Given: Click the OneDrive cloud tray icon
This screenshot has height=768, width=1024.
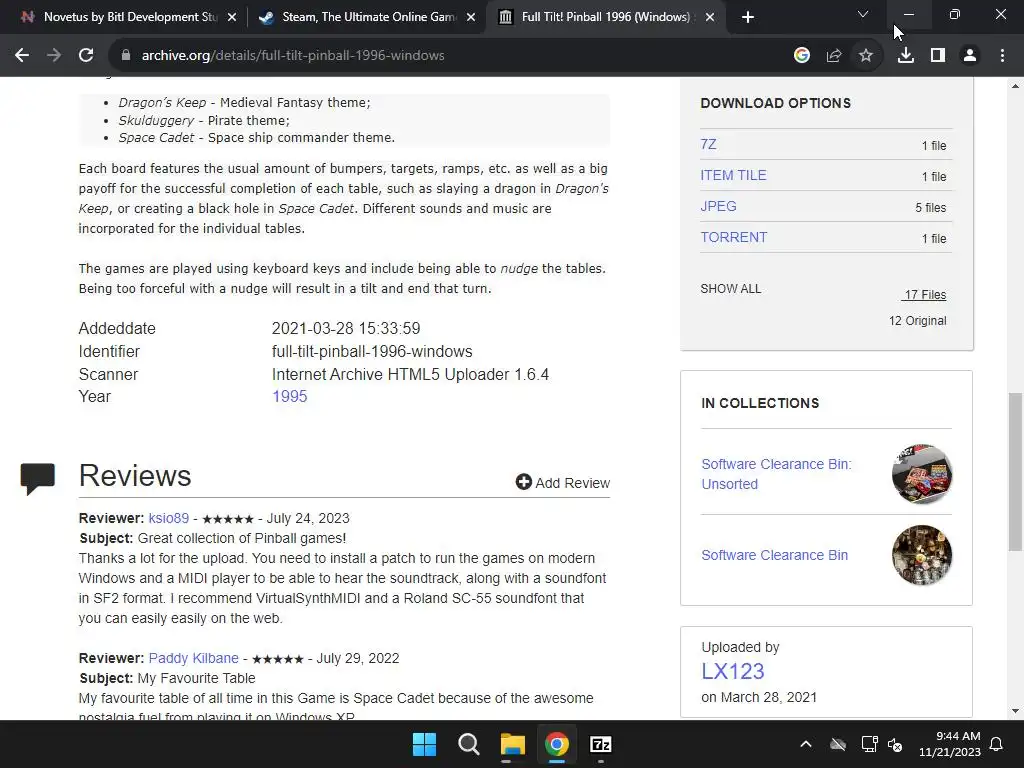Looking at the screenshot, I should (838, 744).
